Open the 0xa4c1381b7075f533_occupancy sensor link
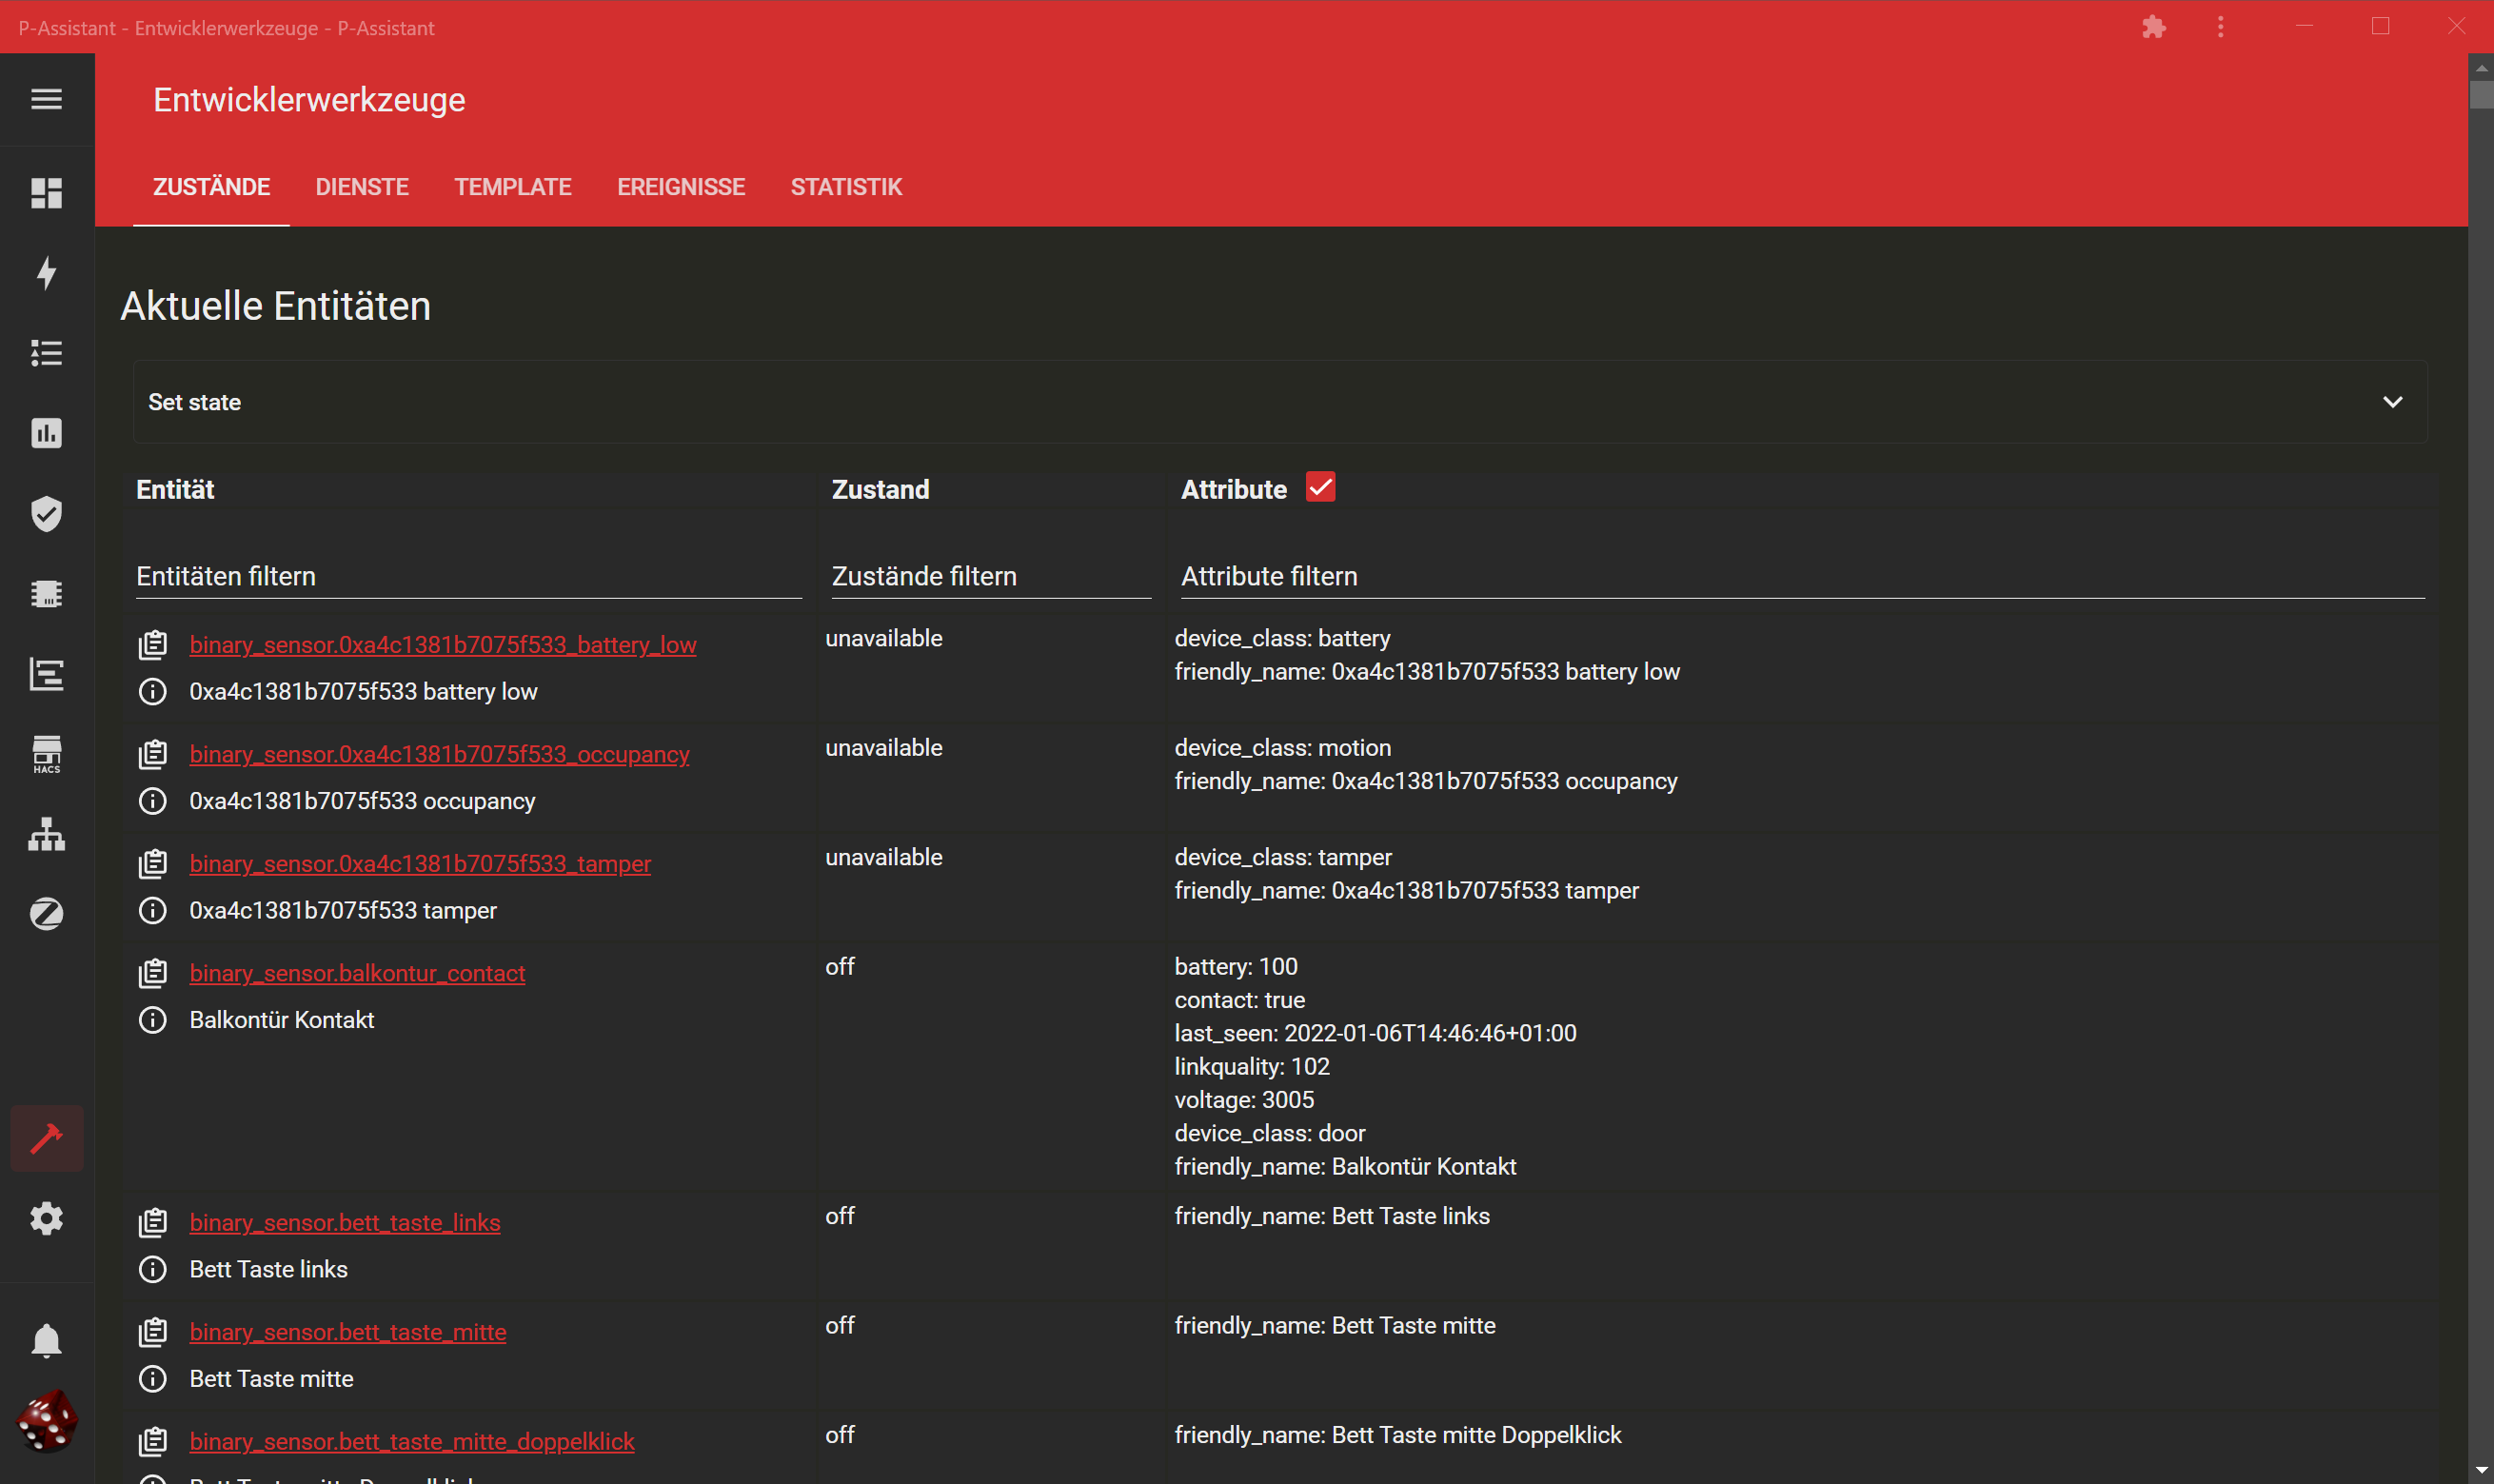This screenshot has width=2494, height=1484. tap(439, 754)
